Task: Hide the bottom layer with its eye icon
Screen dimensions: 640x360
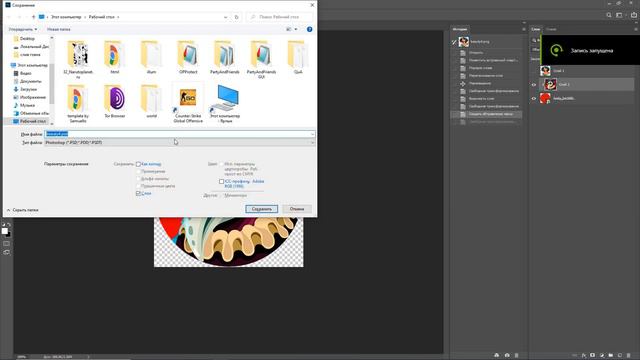Action: click(533, 98)
